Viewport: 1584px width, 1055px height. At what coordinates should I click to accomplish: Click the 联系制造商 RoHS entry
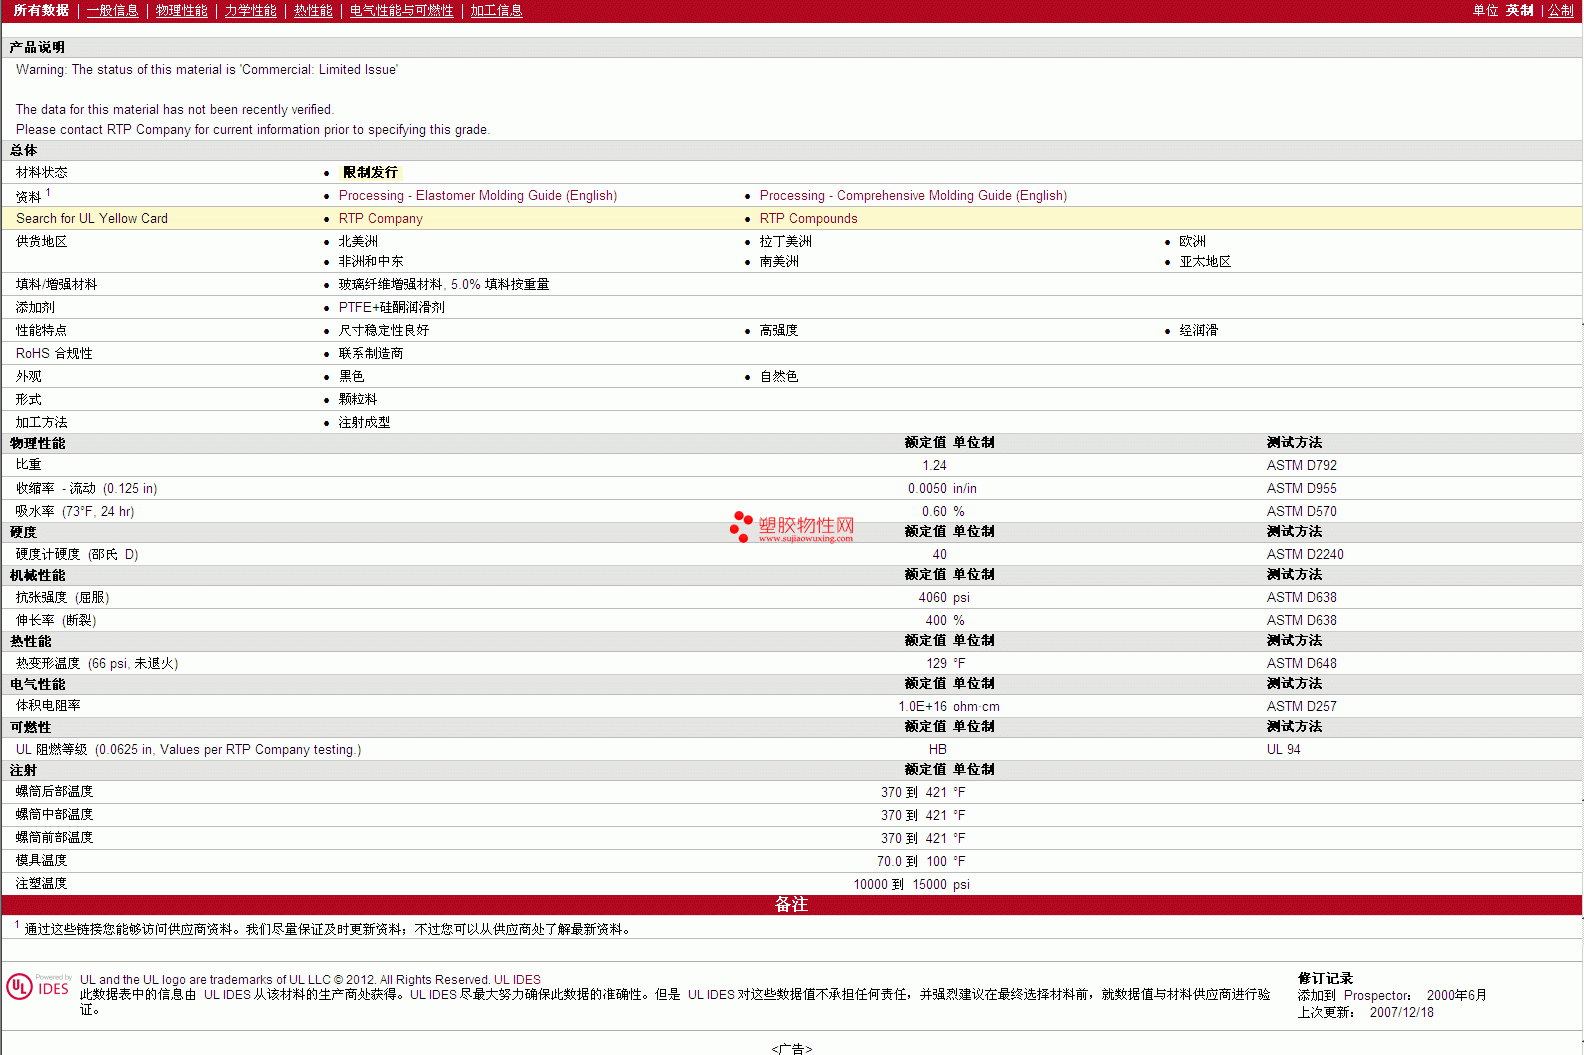coord(371,354)
